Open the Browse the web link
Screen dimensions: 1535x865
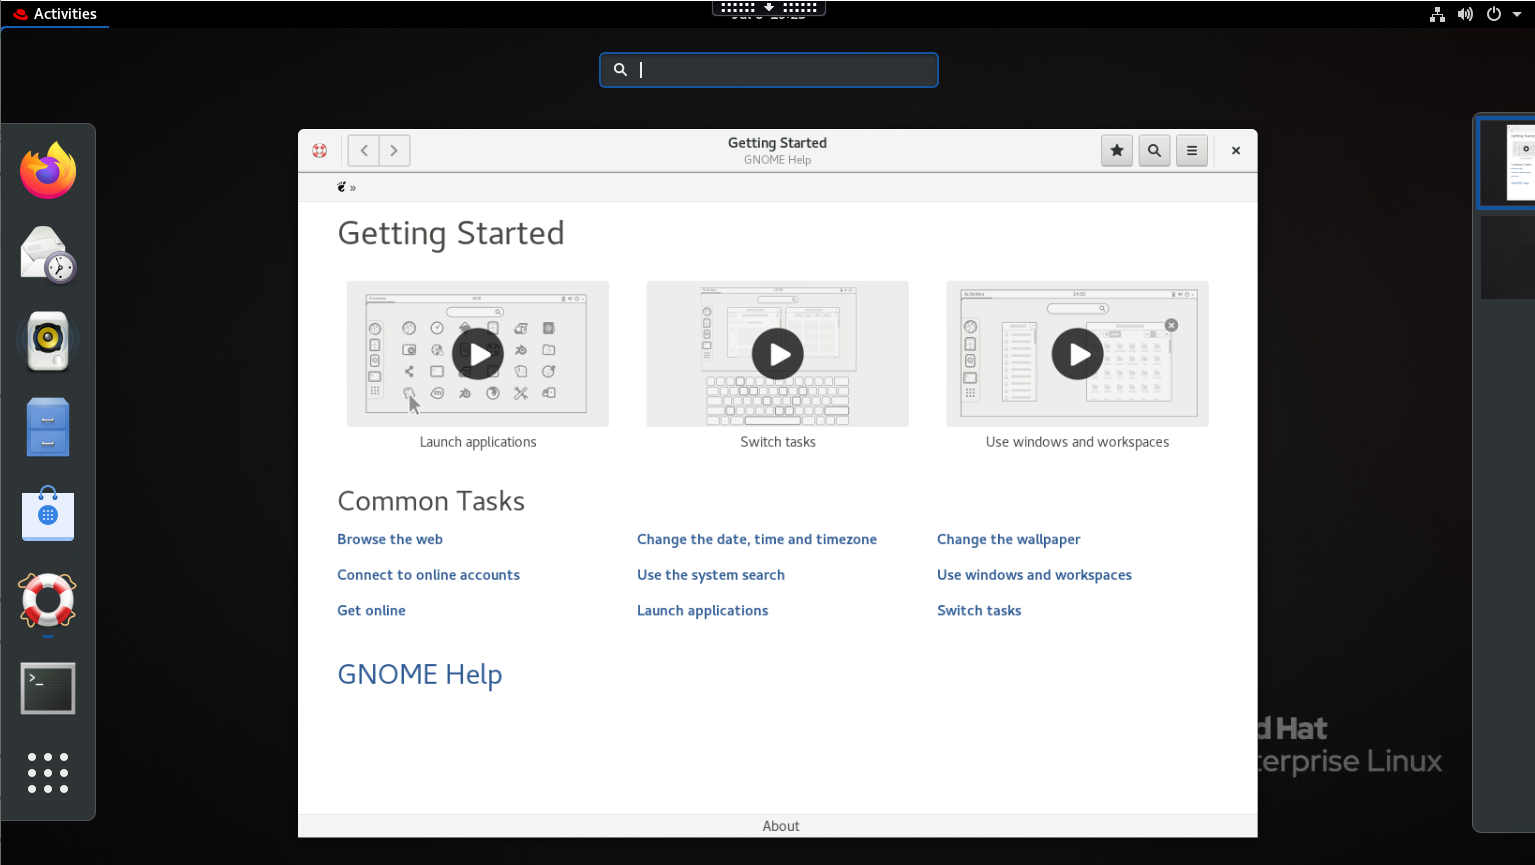pos(390,539)
